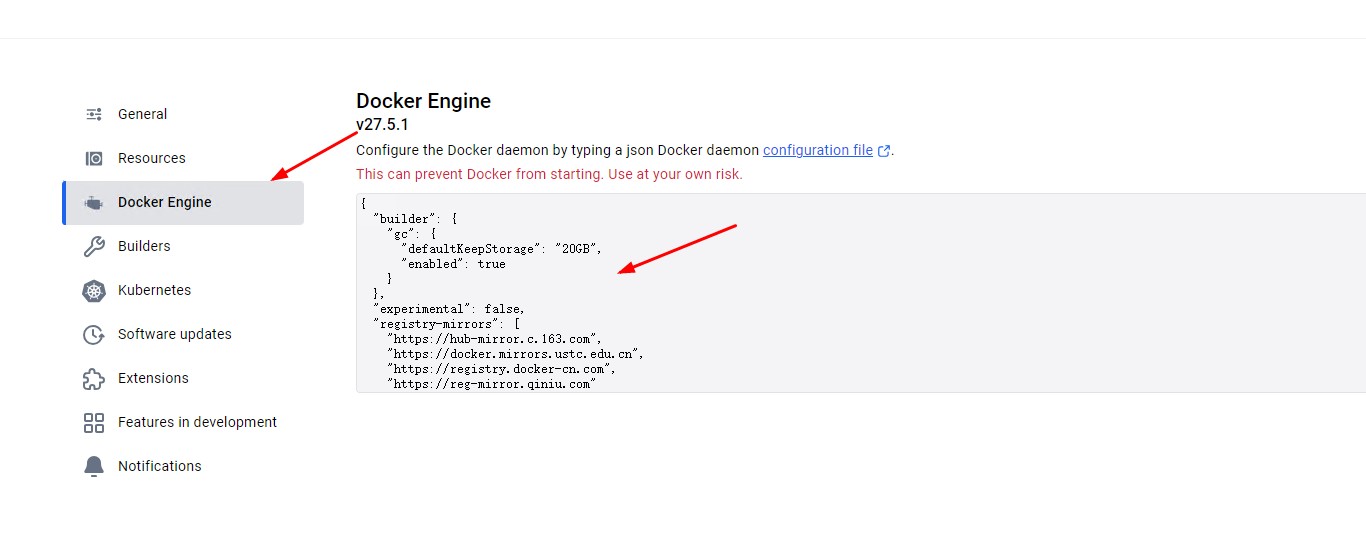Click the wrench icon beside Builders
The height and width of the screenshot is (556, 1366).
(94, 246)
